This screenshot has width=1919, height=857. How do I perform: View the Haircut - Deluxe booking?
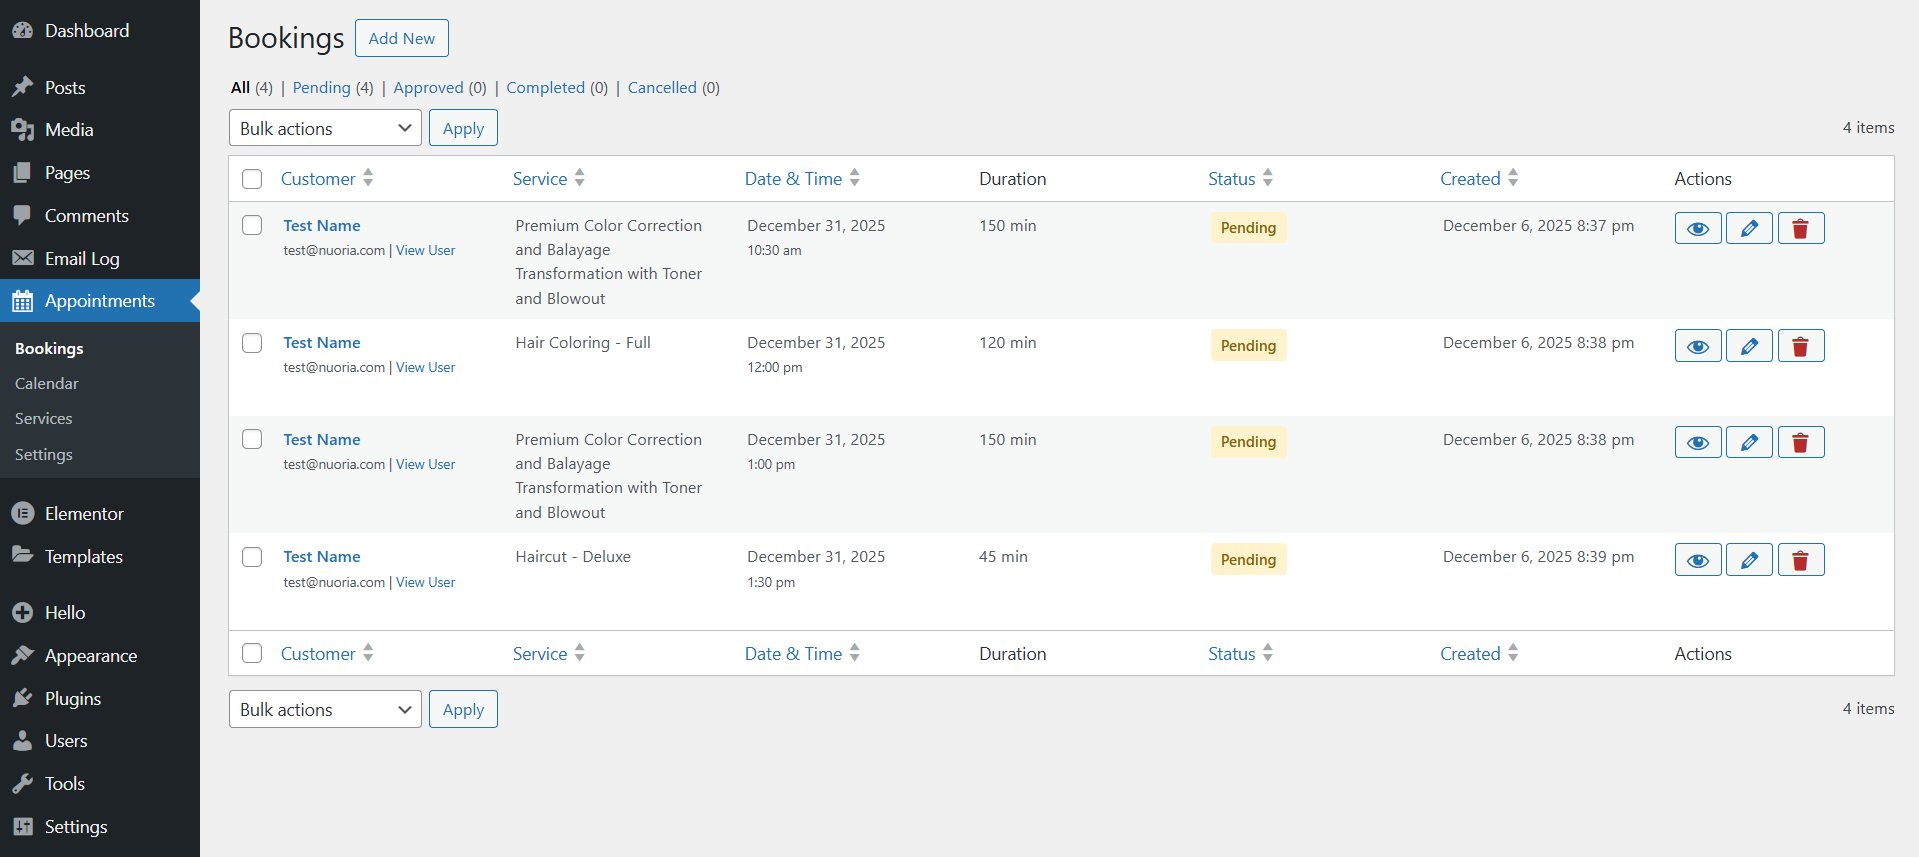1698,560
